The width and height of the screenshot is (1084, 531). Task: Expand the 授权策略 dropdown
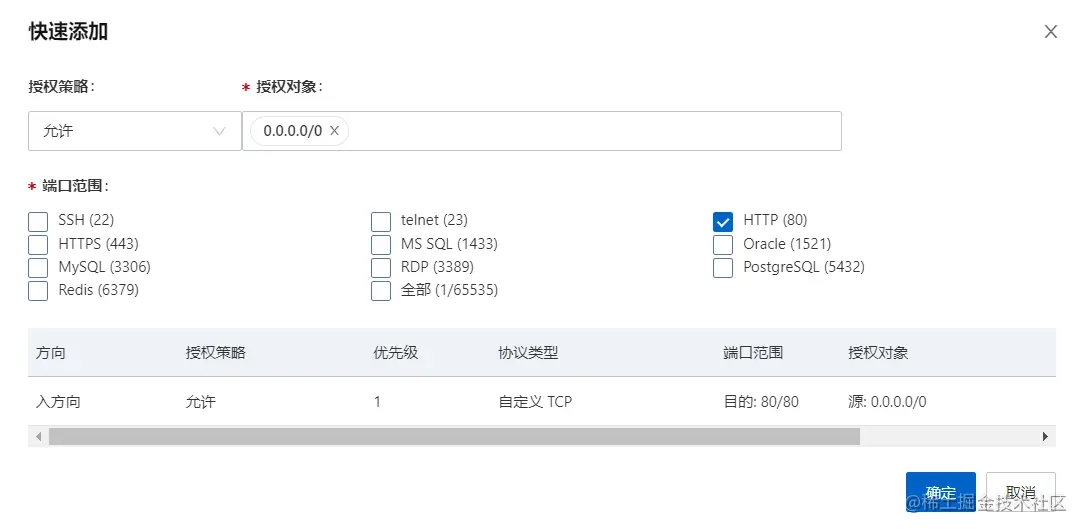[135, 131]
